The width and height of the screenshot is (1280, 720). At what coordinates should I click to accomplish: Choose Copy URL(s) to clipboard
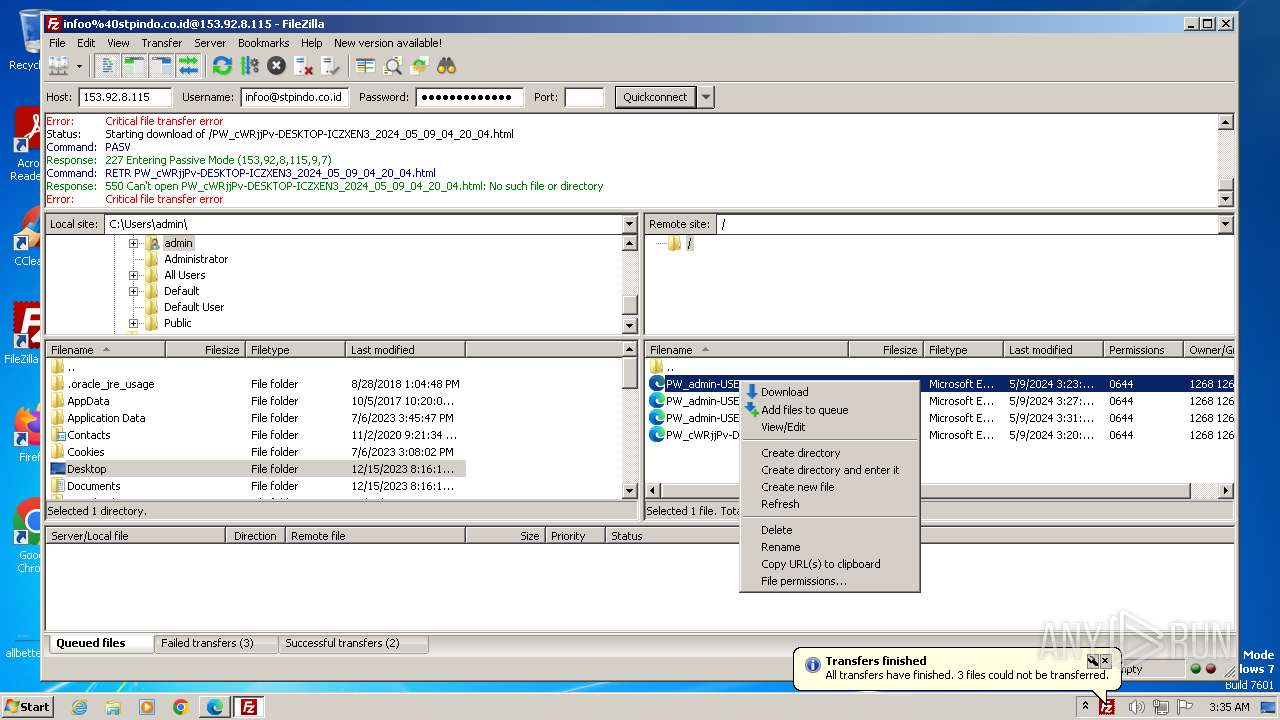[829, 564]
